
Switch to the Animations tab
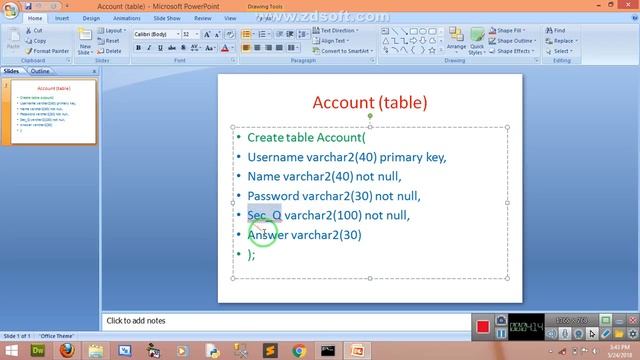(127, 18)
